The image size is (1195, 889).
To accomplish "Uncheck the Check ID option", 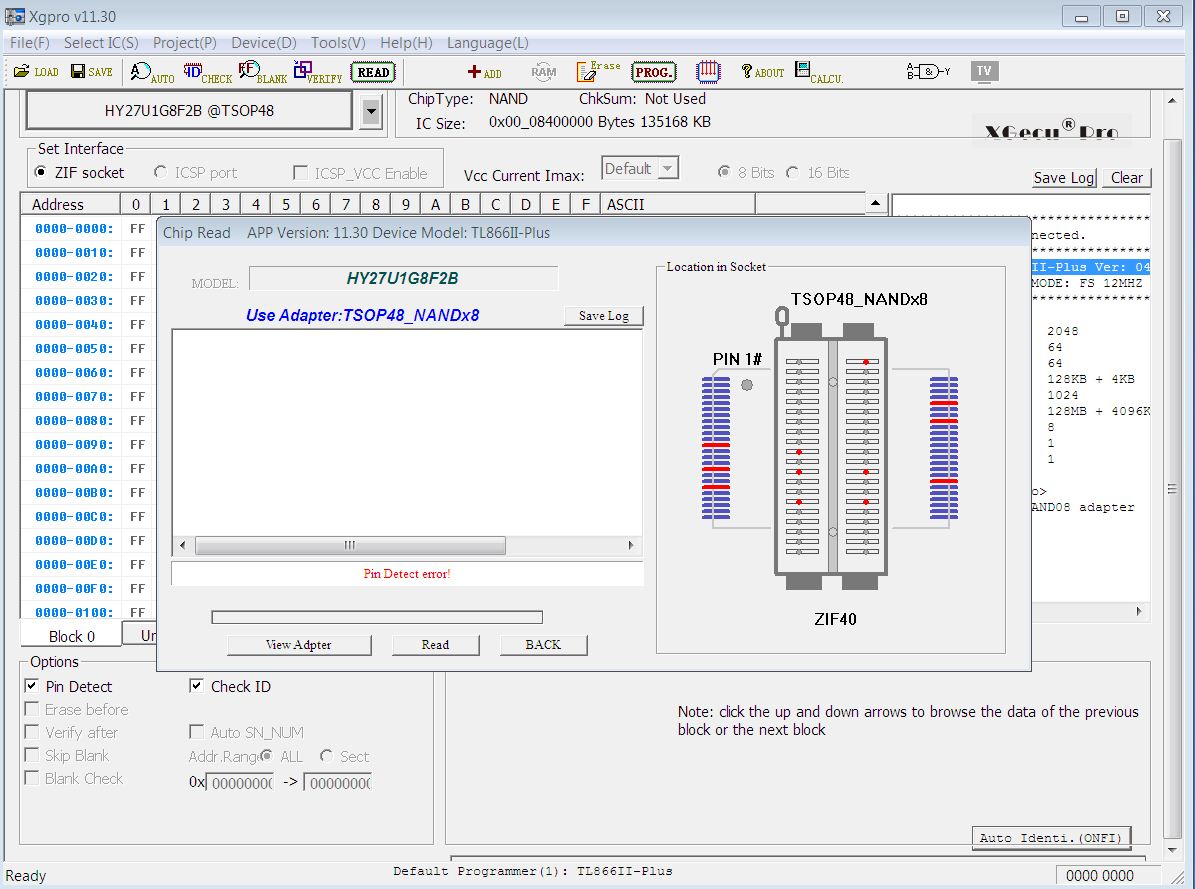I will [x=197, y=687].
